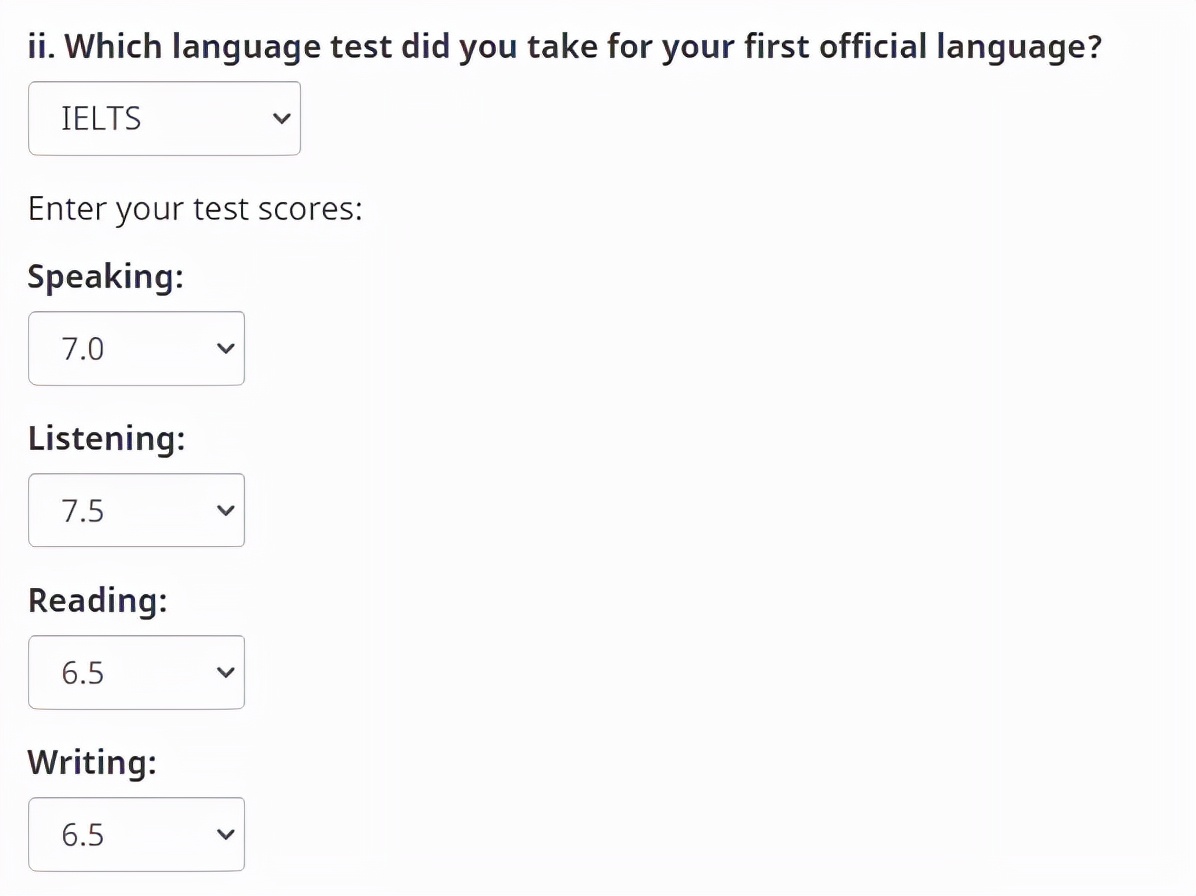Screen dimensions: 1196x896
Task: Click the 7.0 value under Speaking
Action: (x=82, y=349)
